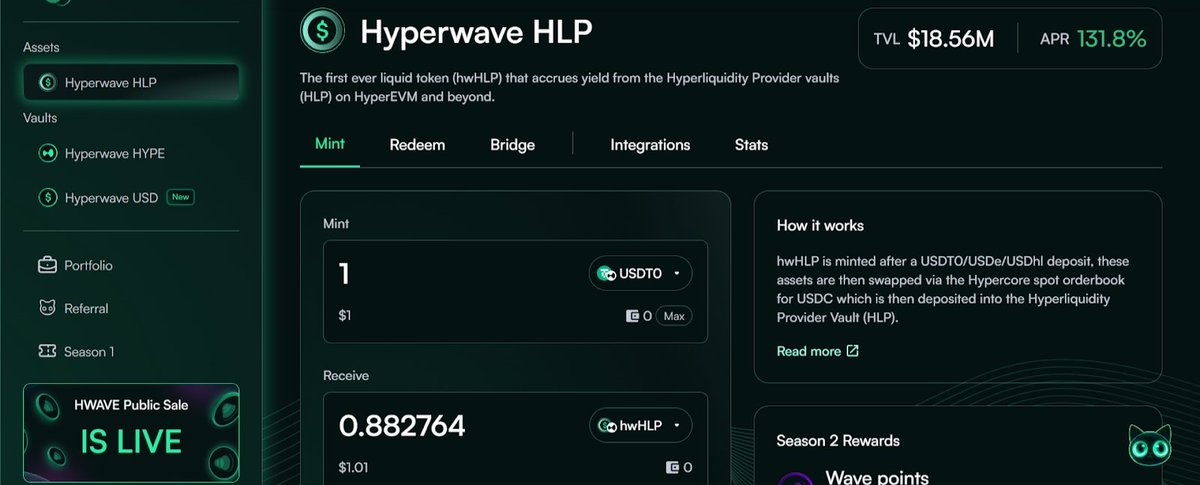
Task: Switch to the Redeem tab
Action: click(417, 145)
